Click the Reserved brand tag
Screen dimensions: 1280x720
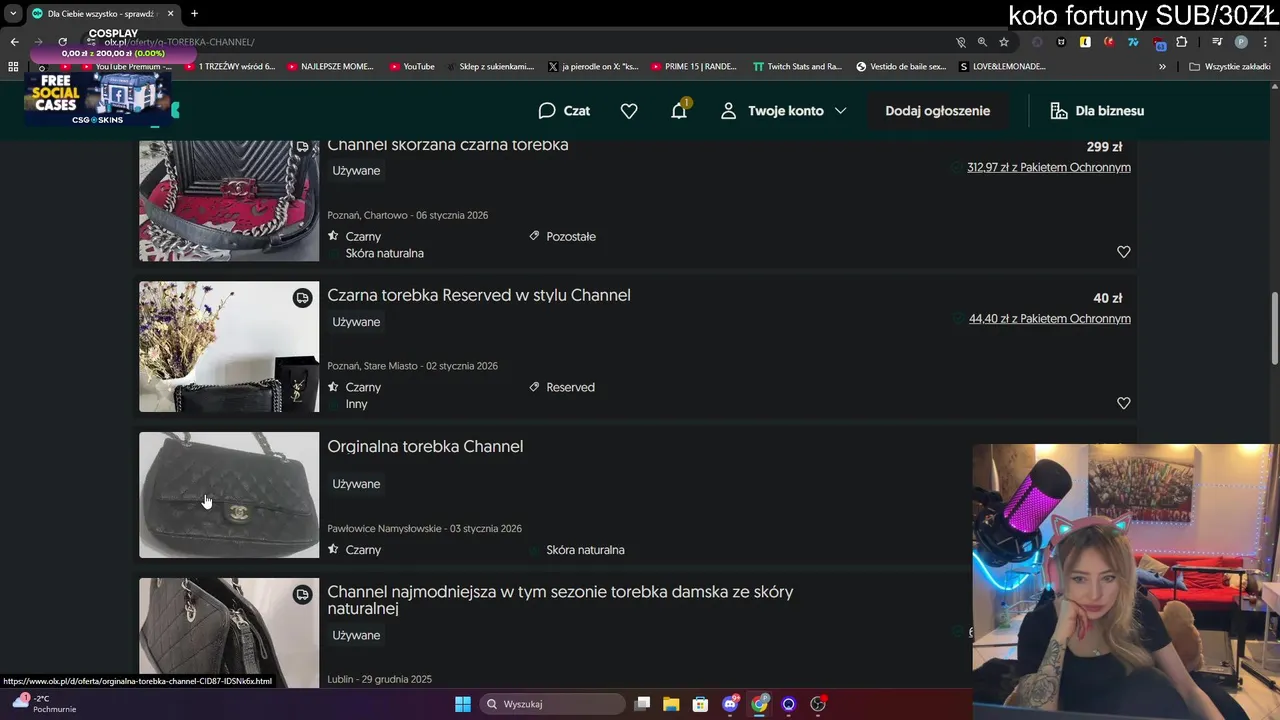(570, 387)
